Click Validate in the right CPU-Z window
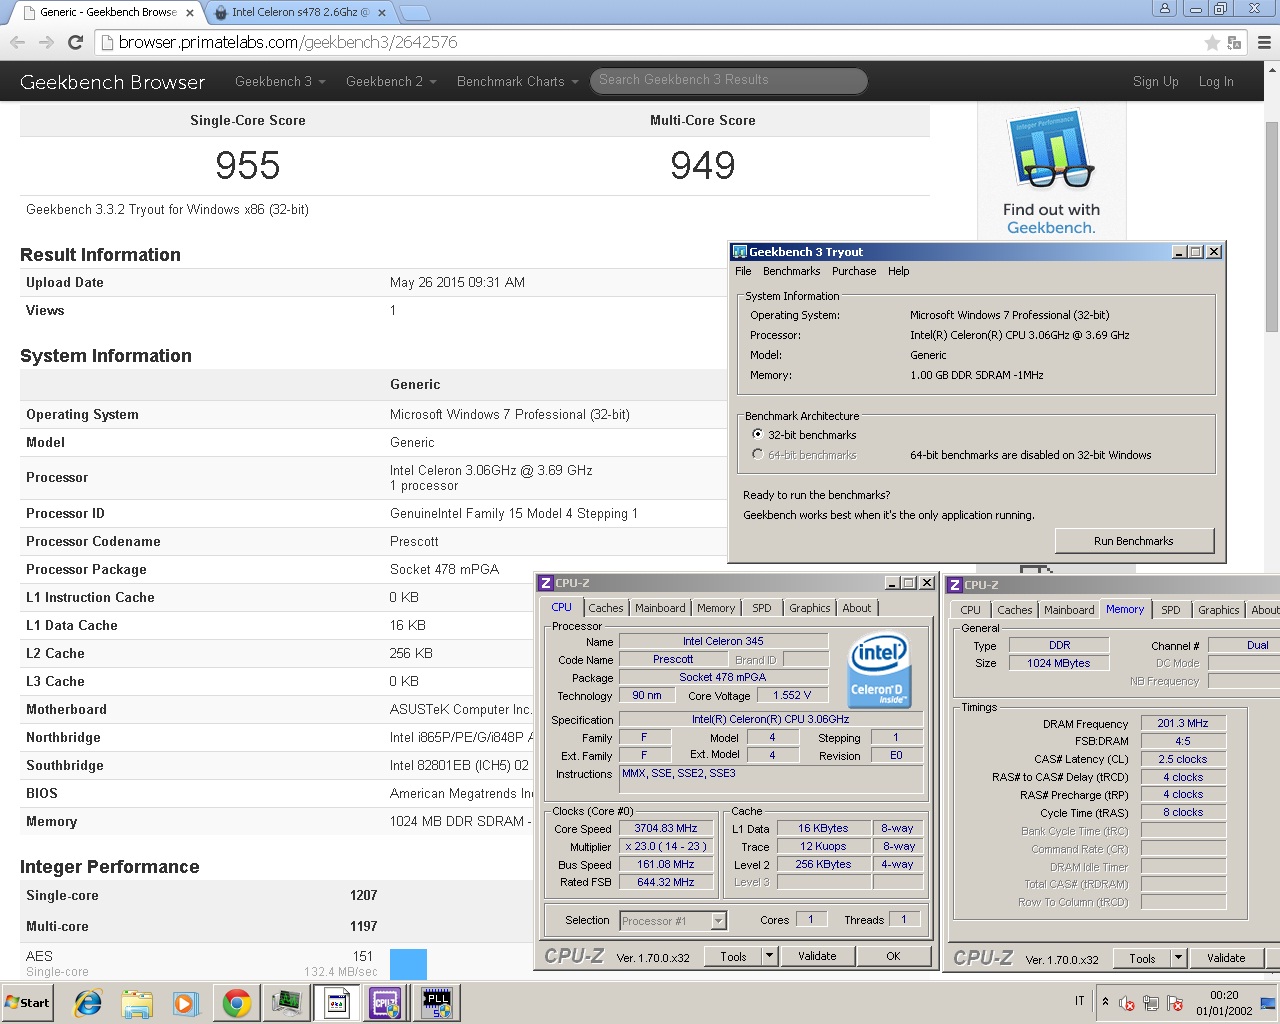 pos(1226,958)
